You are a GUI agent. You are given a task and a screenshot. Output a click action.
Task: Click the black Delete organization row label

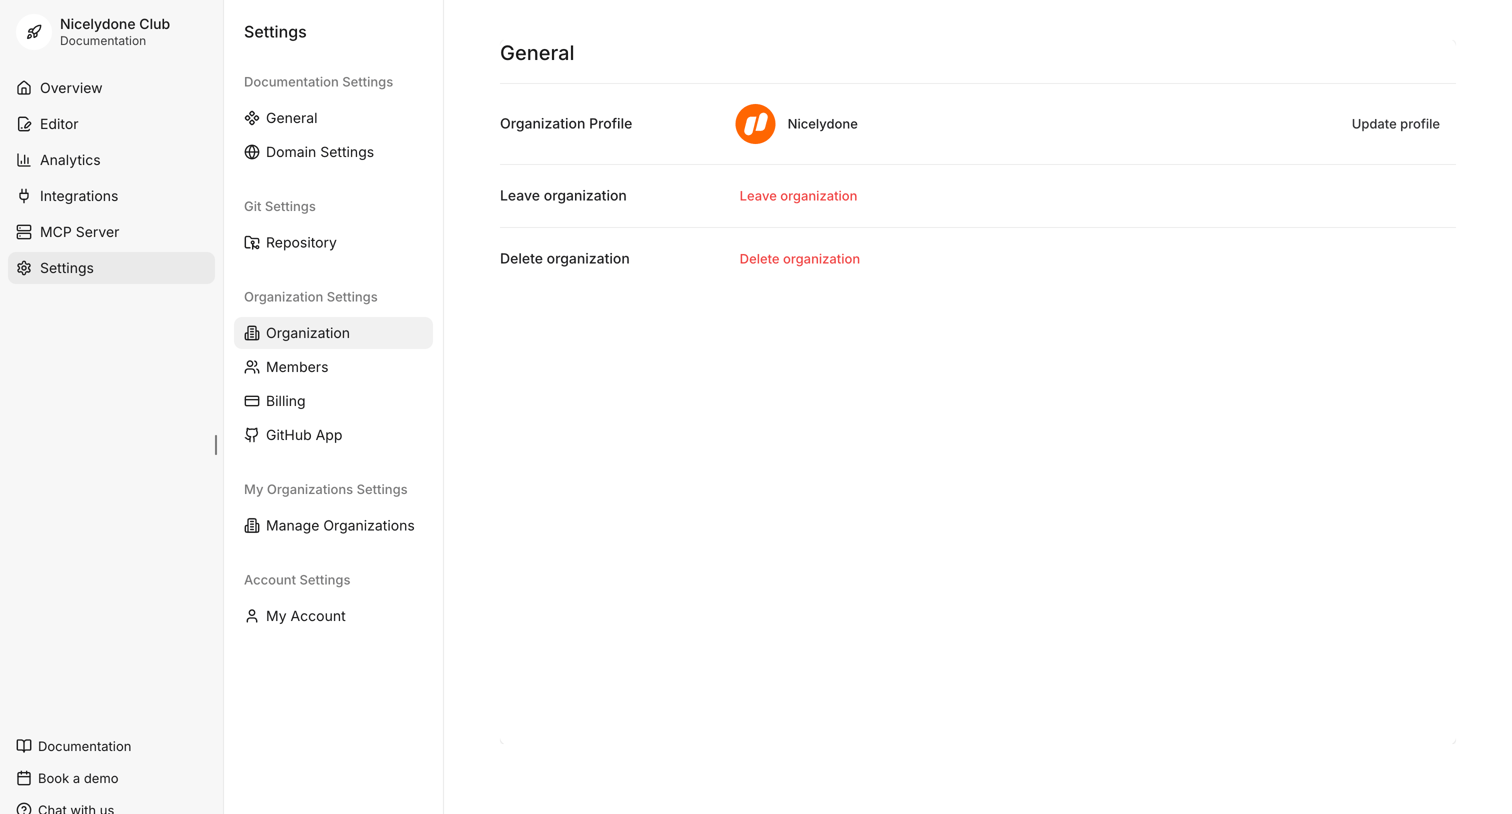(565, 259)
